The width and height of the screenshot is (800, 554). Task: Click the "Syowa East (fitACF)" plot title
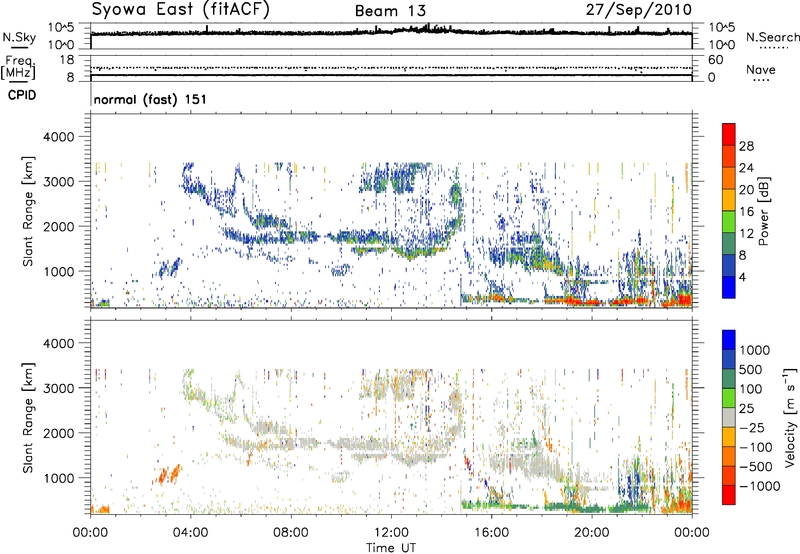tap(181, 10)
